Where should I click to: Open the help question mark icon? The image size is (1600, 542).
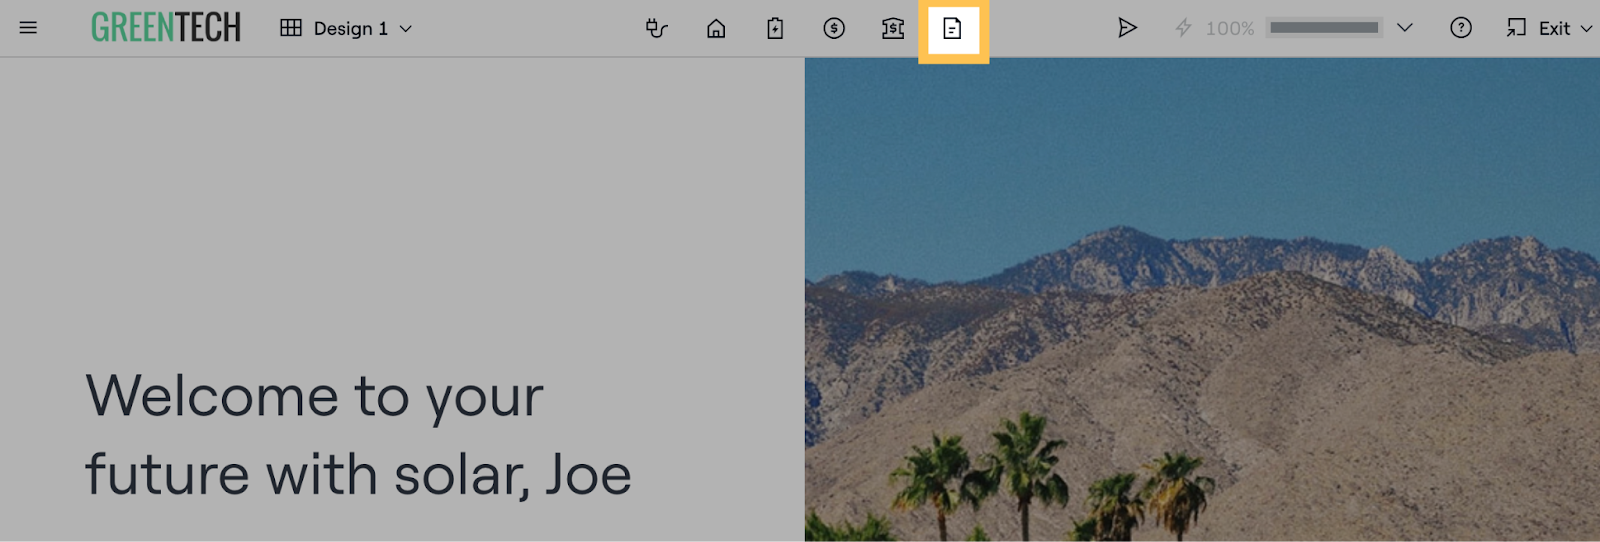coord(1461,28)
